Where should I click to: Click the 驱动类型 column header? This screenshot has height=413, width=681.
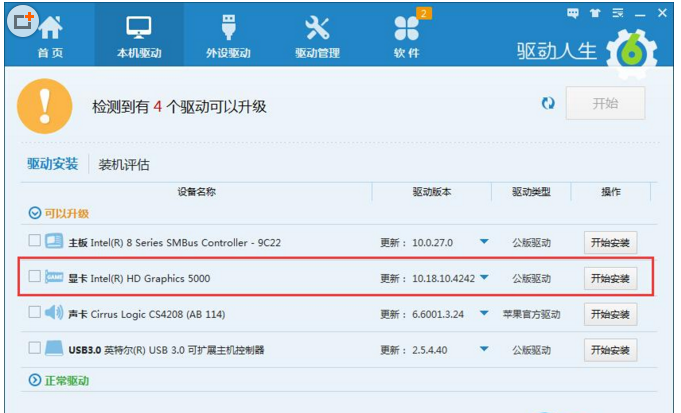pyautogui.click(x=531, y=192)
